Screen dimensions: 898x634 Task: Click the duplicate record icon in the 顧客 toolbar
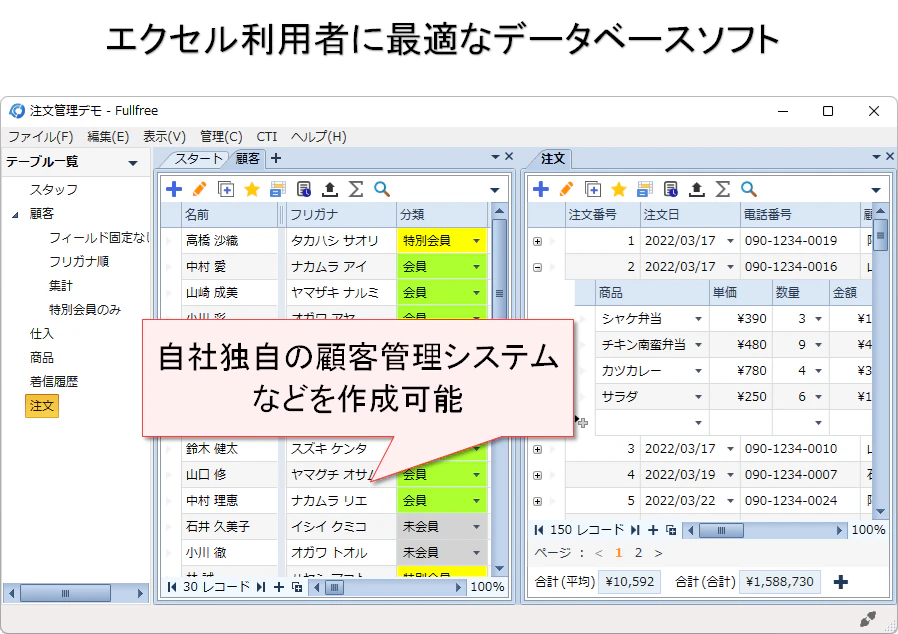[224, 188]
